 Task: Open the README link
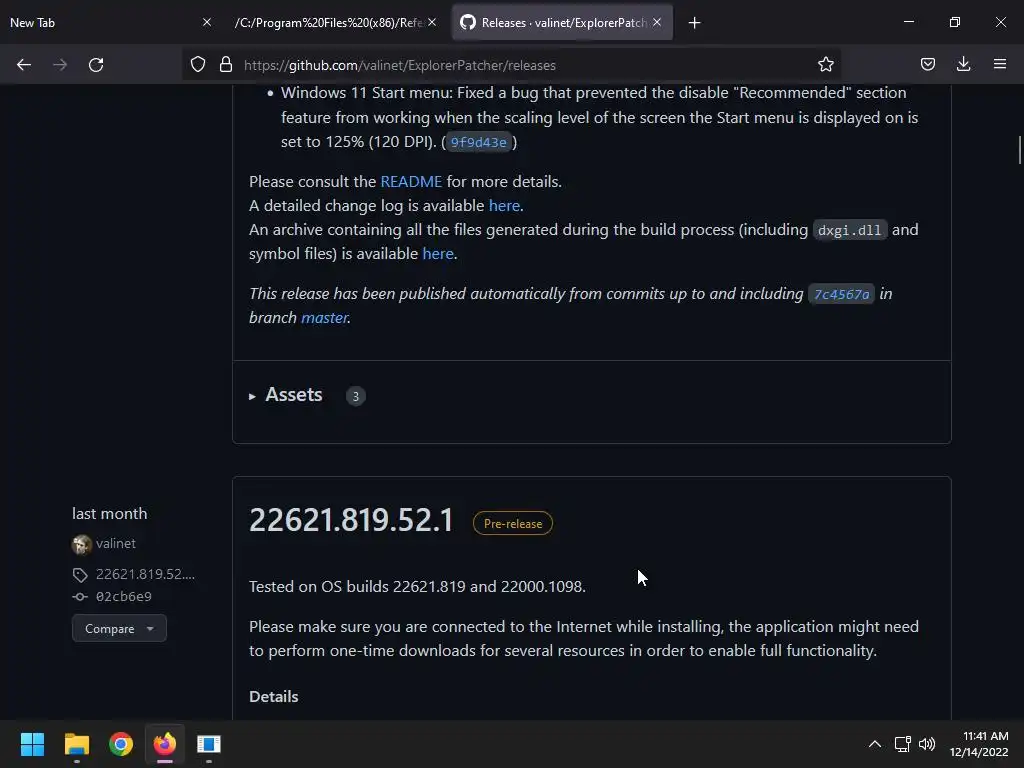coord(411,182)
